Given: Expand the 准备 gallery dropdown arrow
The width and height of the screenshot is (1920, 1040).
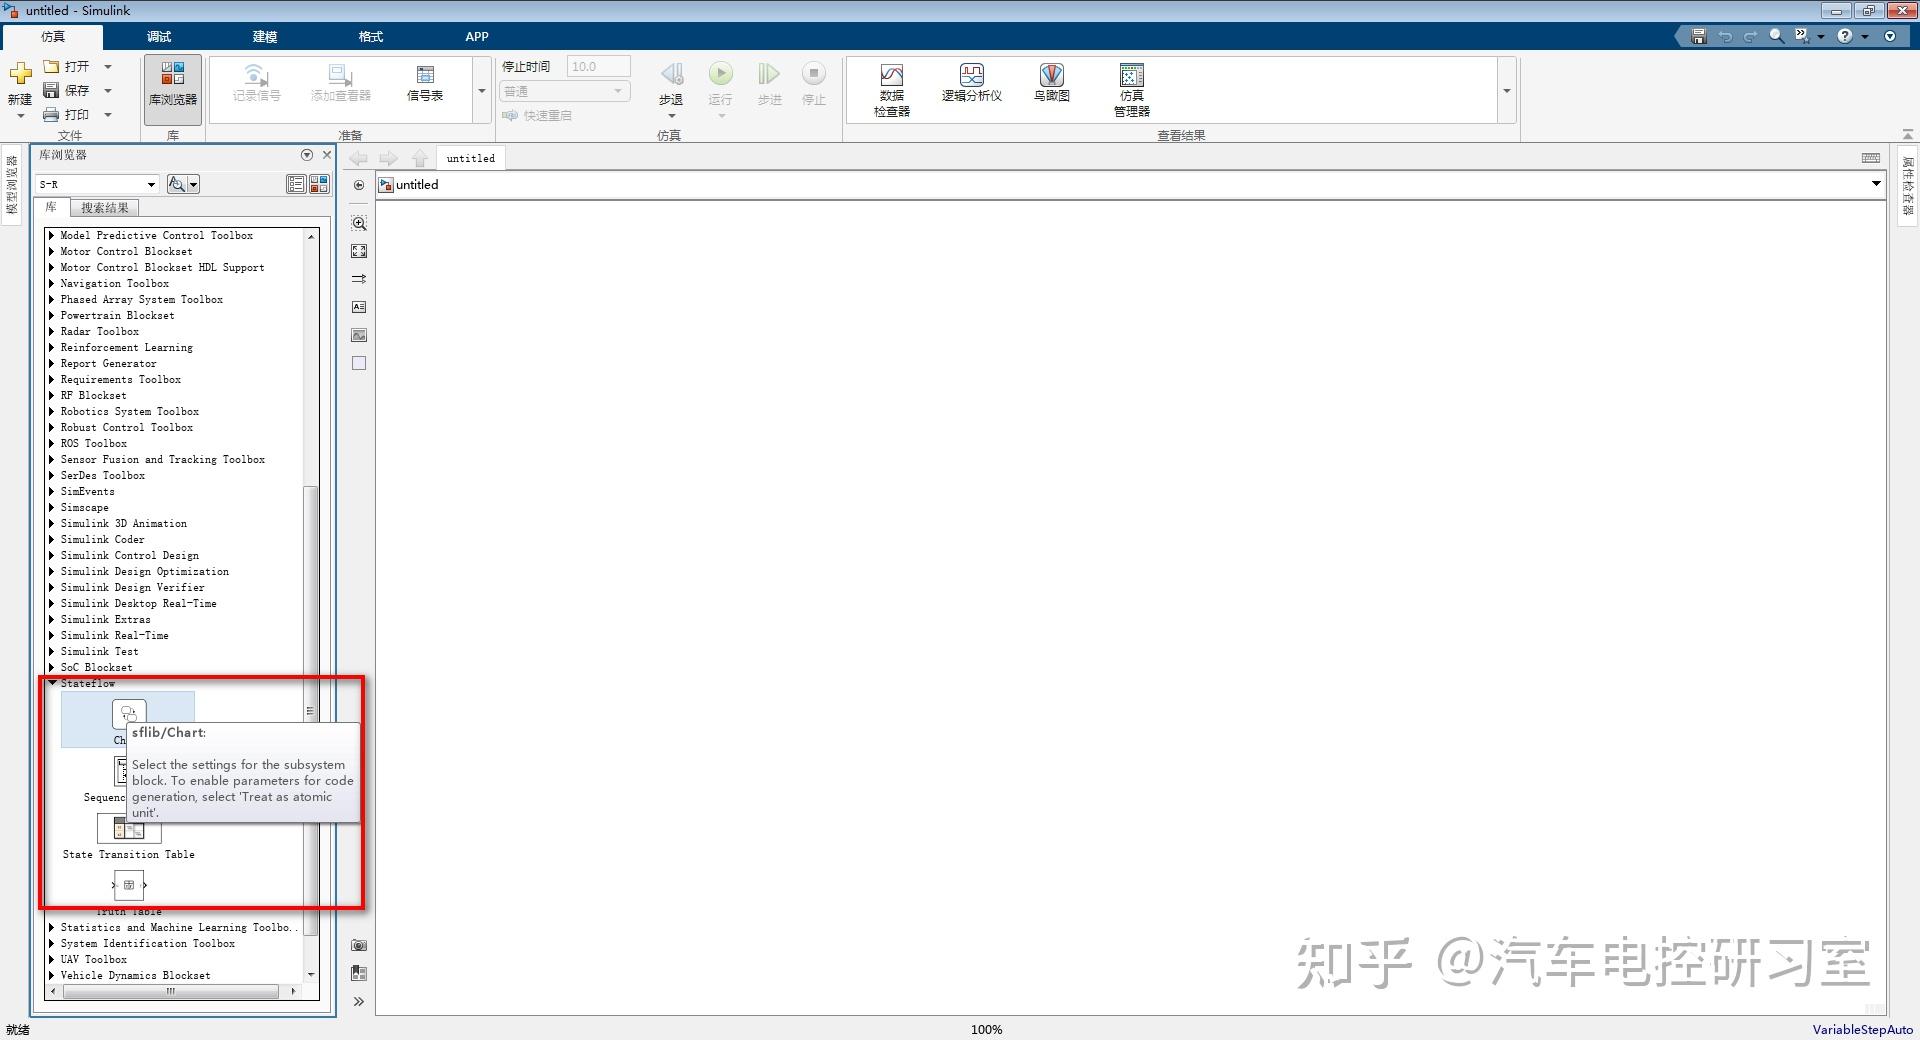Looking at the screenshot, I should [482, 91].
